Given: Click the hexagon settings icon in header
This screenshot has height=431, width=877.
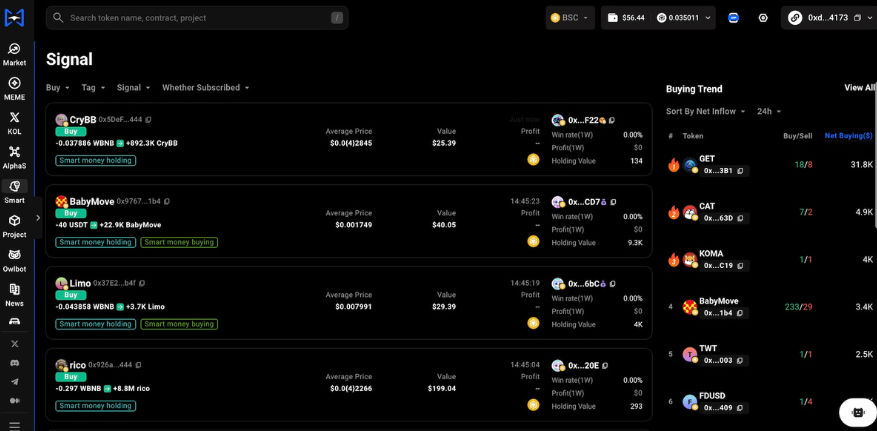Looking at the screenshot, I should (763, 18).
